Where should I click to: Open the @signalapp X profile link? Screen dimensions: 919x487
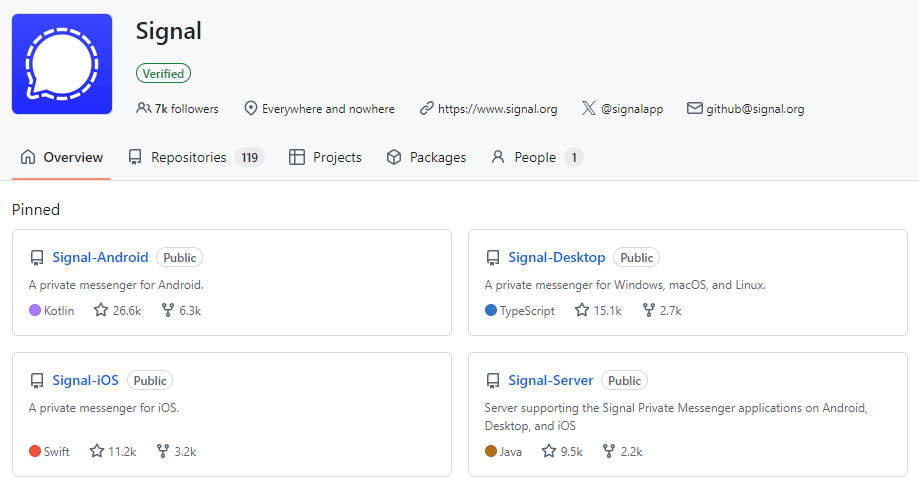(632, 109)
